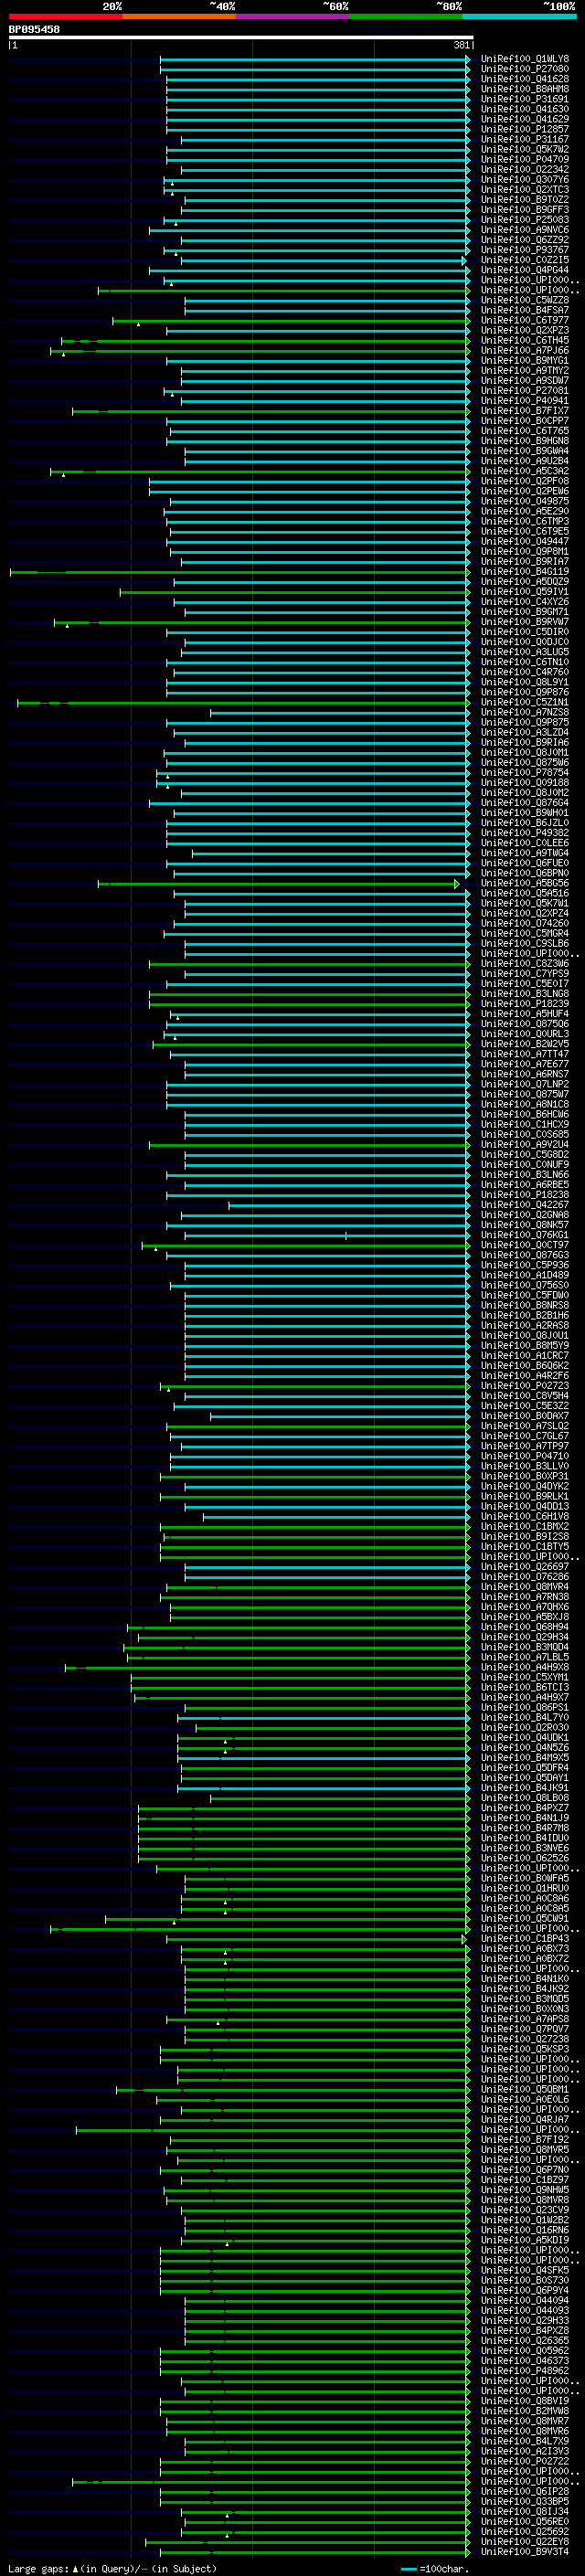This screenshot has height=2576, width=585.
Task: Click the red 20% identity color segment
Action: [65, 16]
